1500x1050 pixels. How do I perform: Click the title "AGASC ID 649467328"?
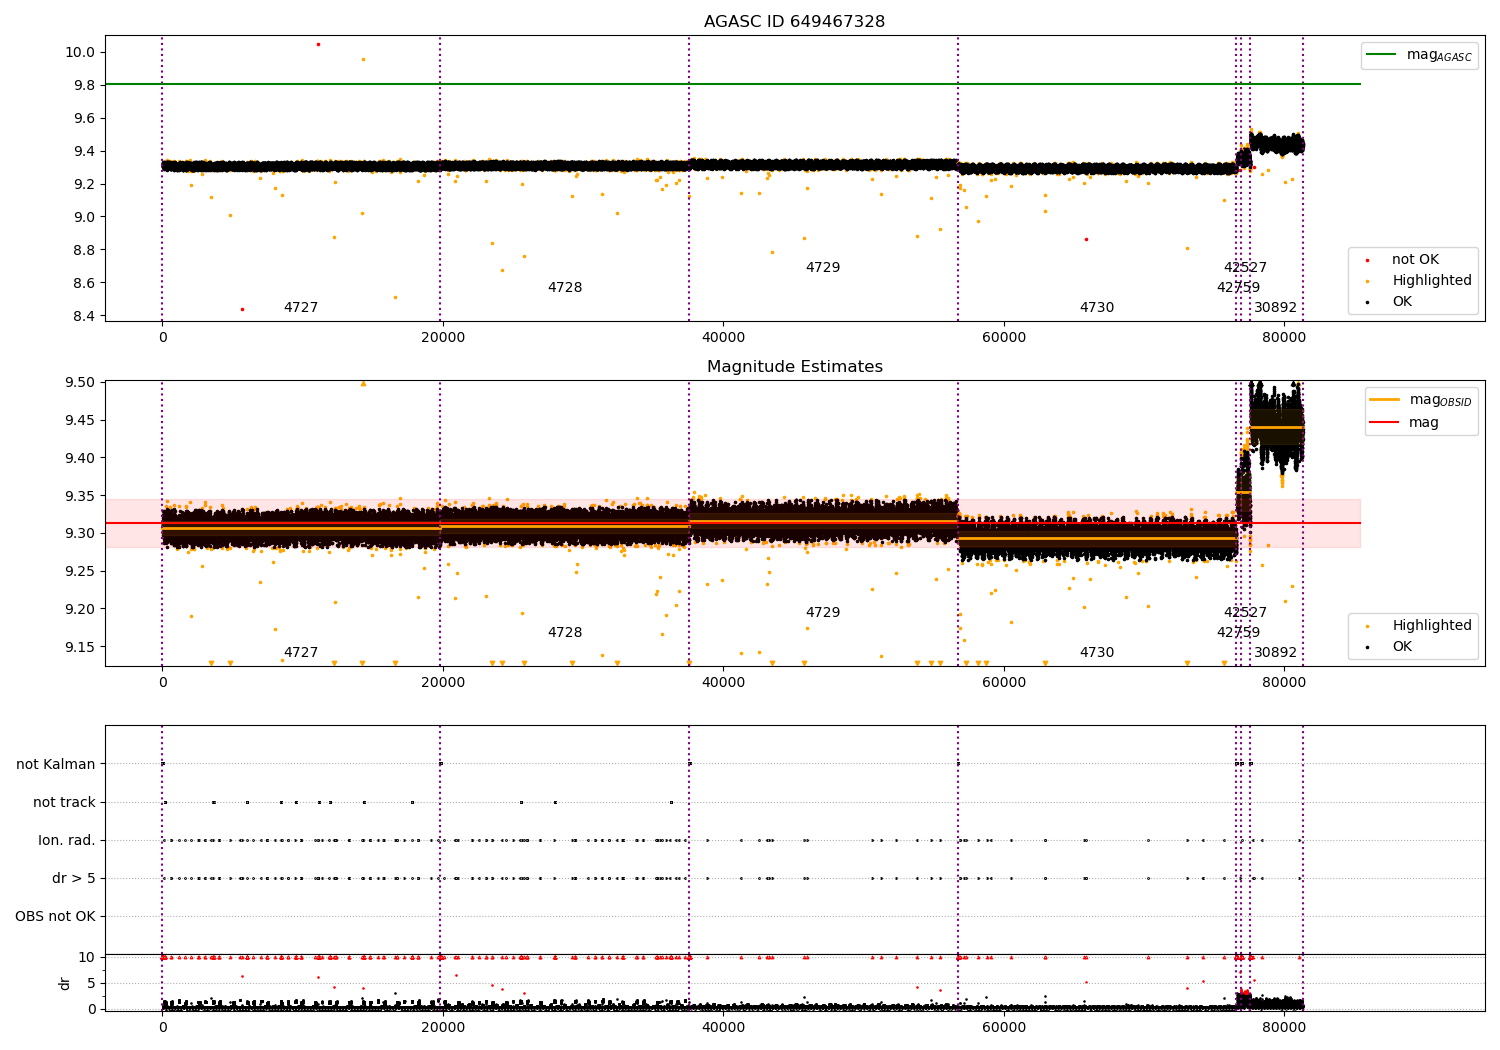[x=794, y=22]
